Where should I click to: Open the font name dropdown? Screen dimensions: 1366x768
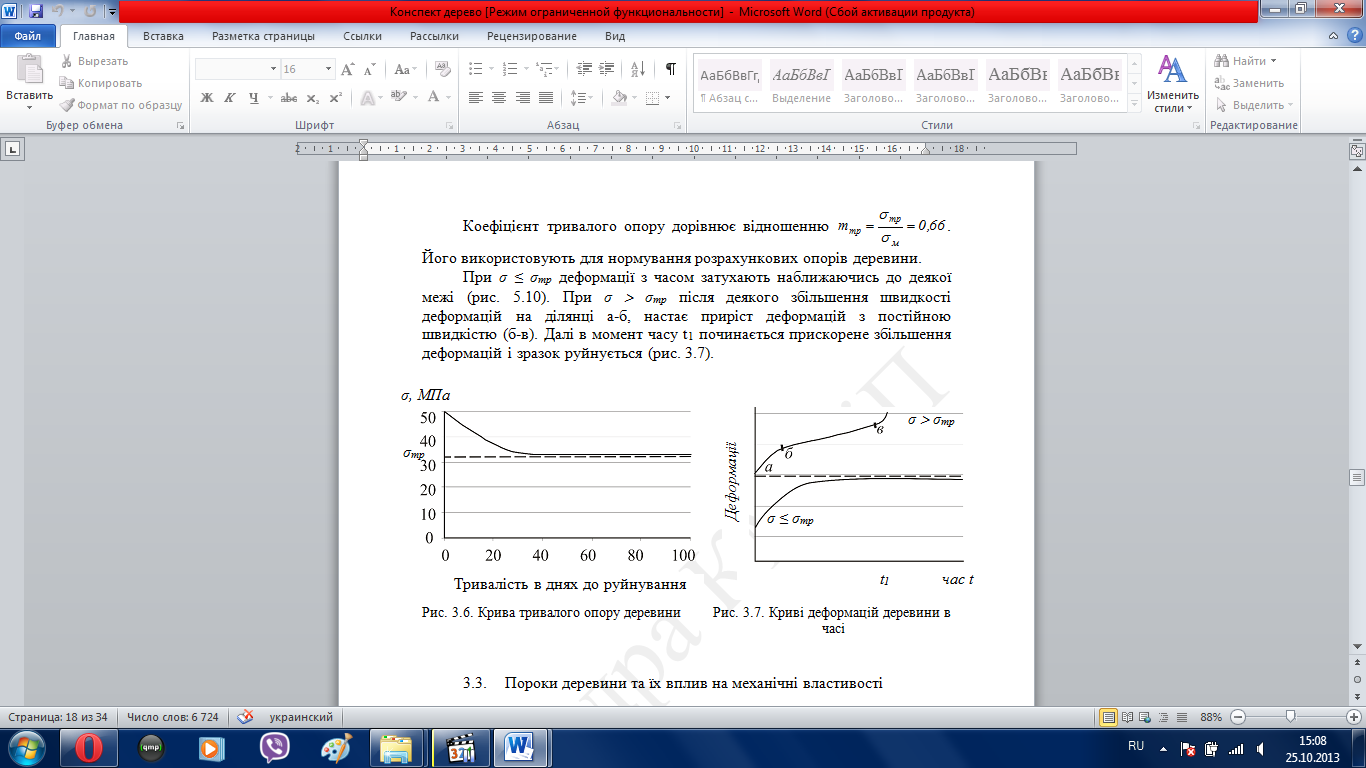coord(273,69)
